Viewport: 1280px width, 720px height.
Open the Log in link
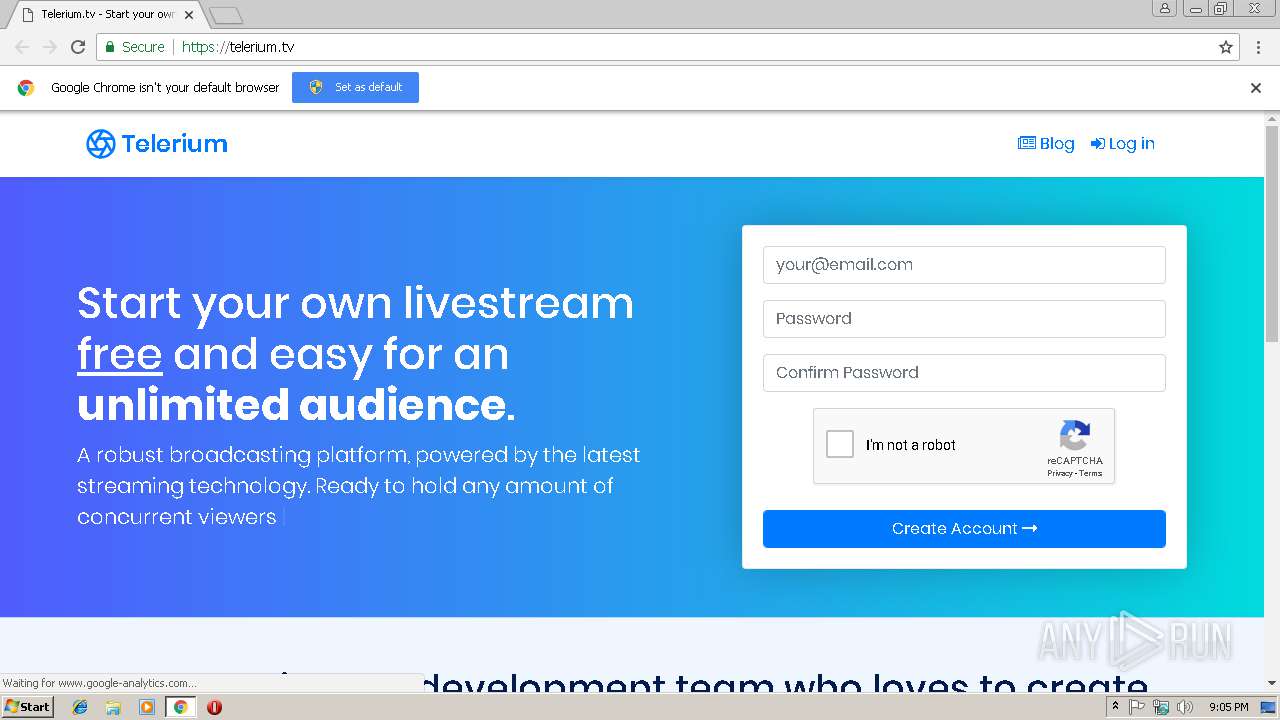click(1122, 144)
